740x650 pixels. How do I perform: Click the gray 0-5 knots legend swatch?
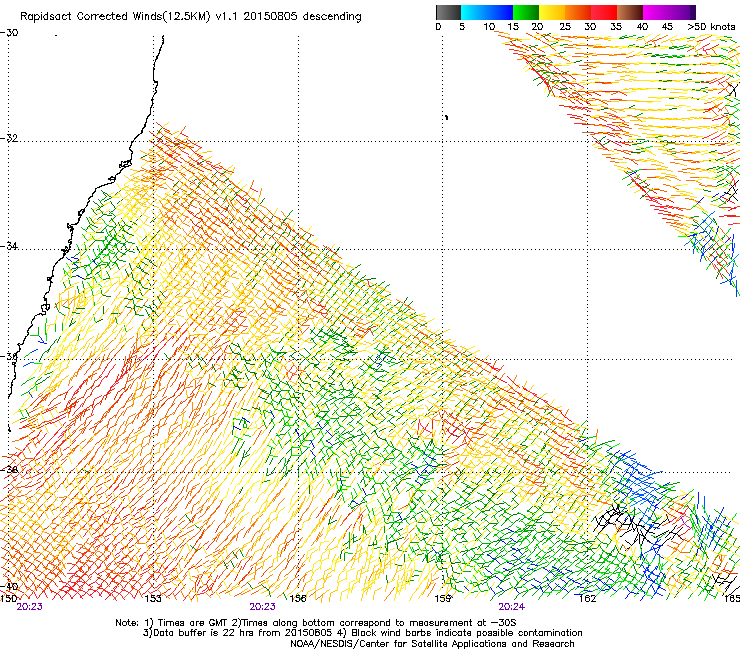coord(448,12)
